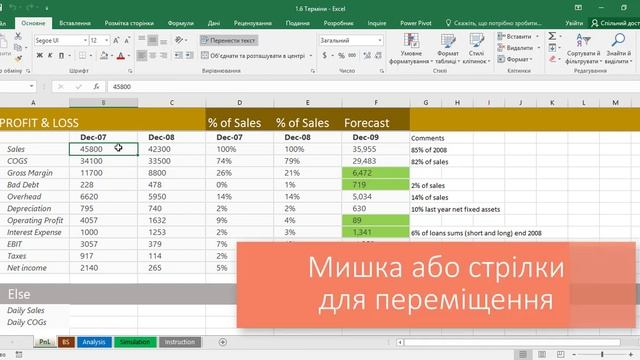This screenshot has height=360, width=640.
Task: Open the Дані ribbon tab
Action: 214,23
